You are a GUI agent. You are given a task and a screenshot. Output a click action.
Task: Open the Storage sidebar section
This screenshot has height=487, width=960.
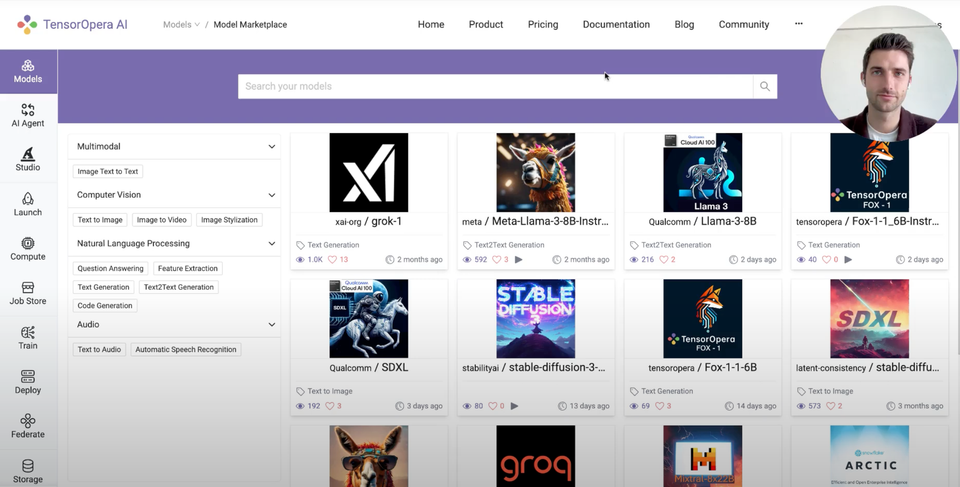tap(28, 471)
